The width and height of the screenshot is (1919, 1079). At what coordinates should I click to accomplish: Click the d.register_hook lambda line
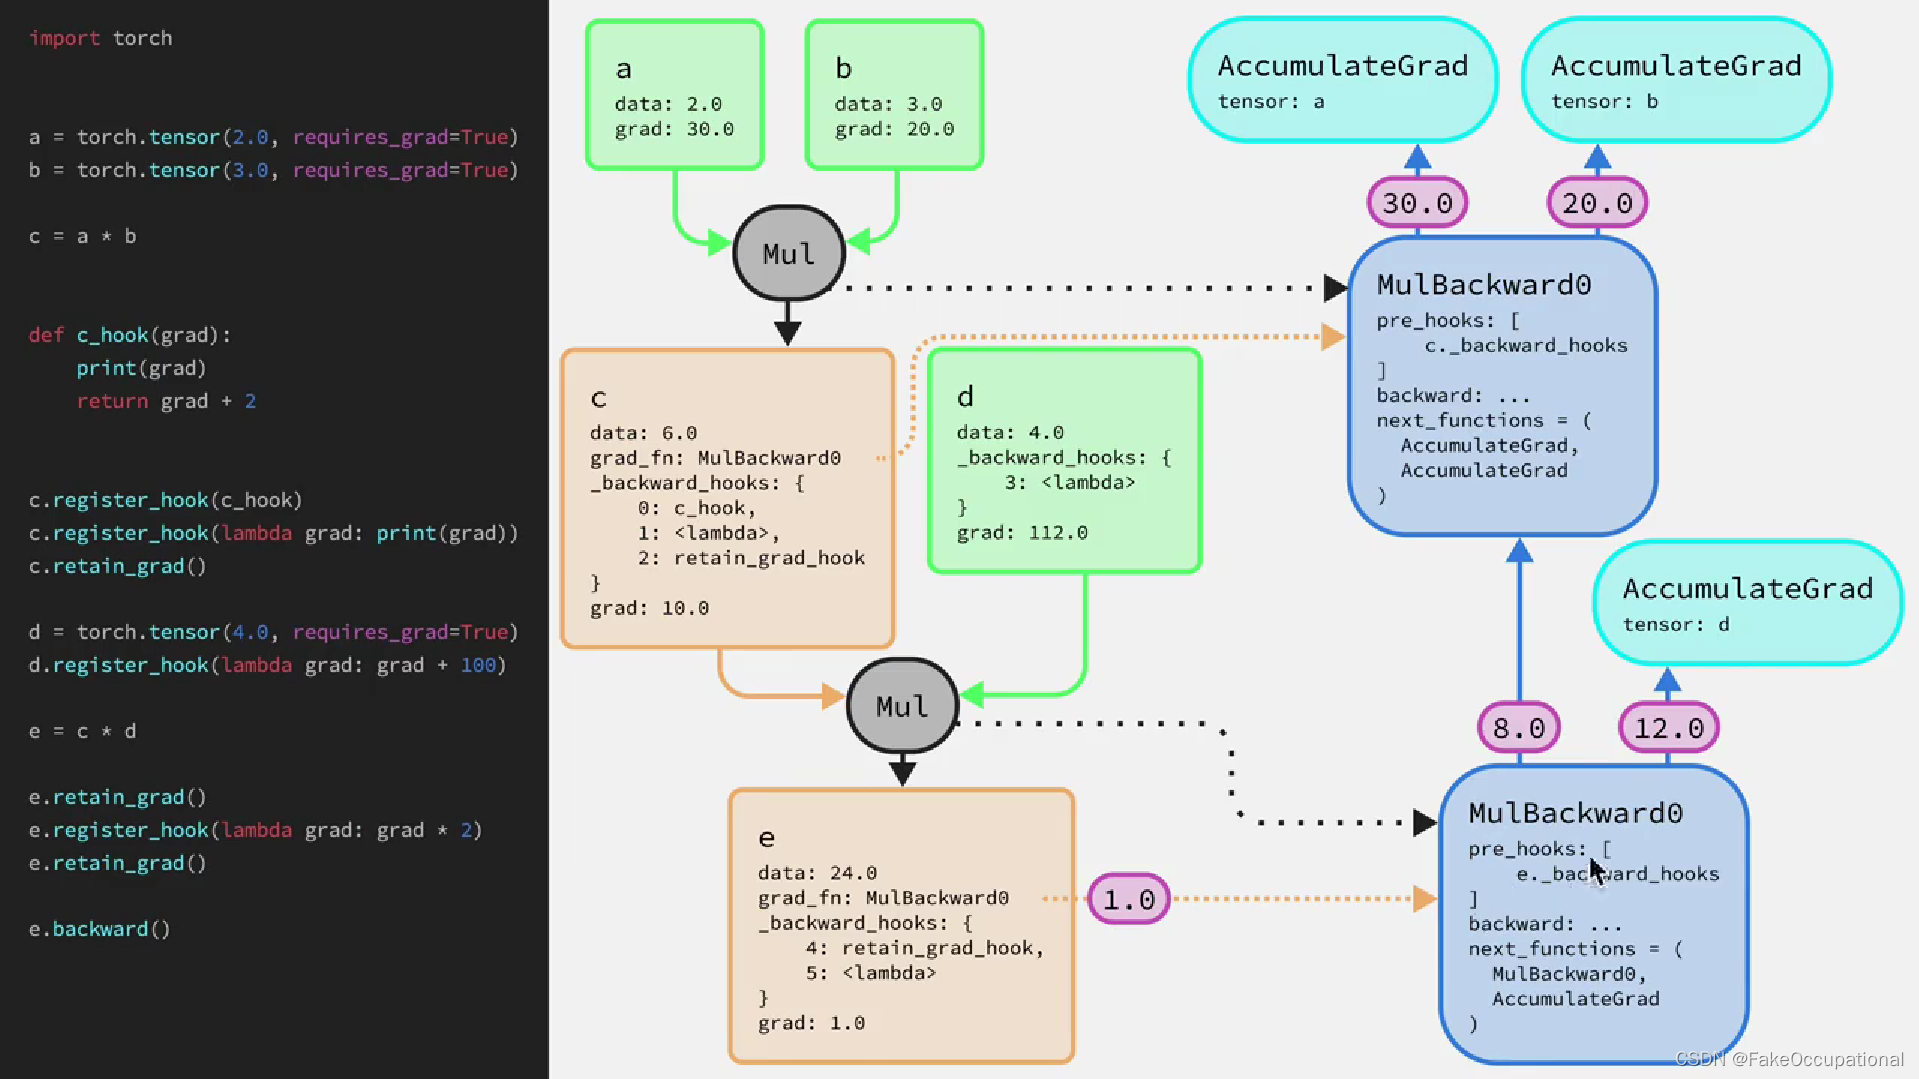267,665
